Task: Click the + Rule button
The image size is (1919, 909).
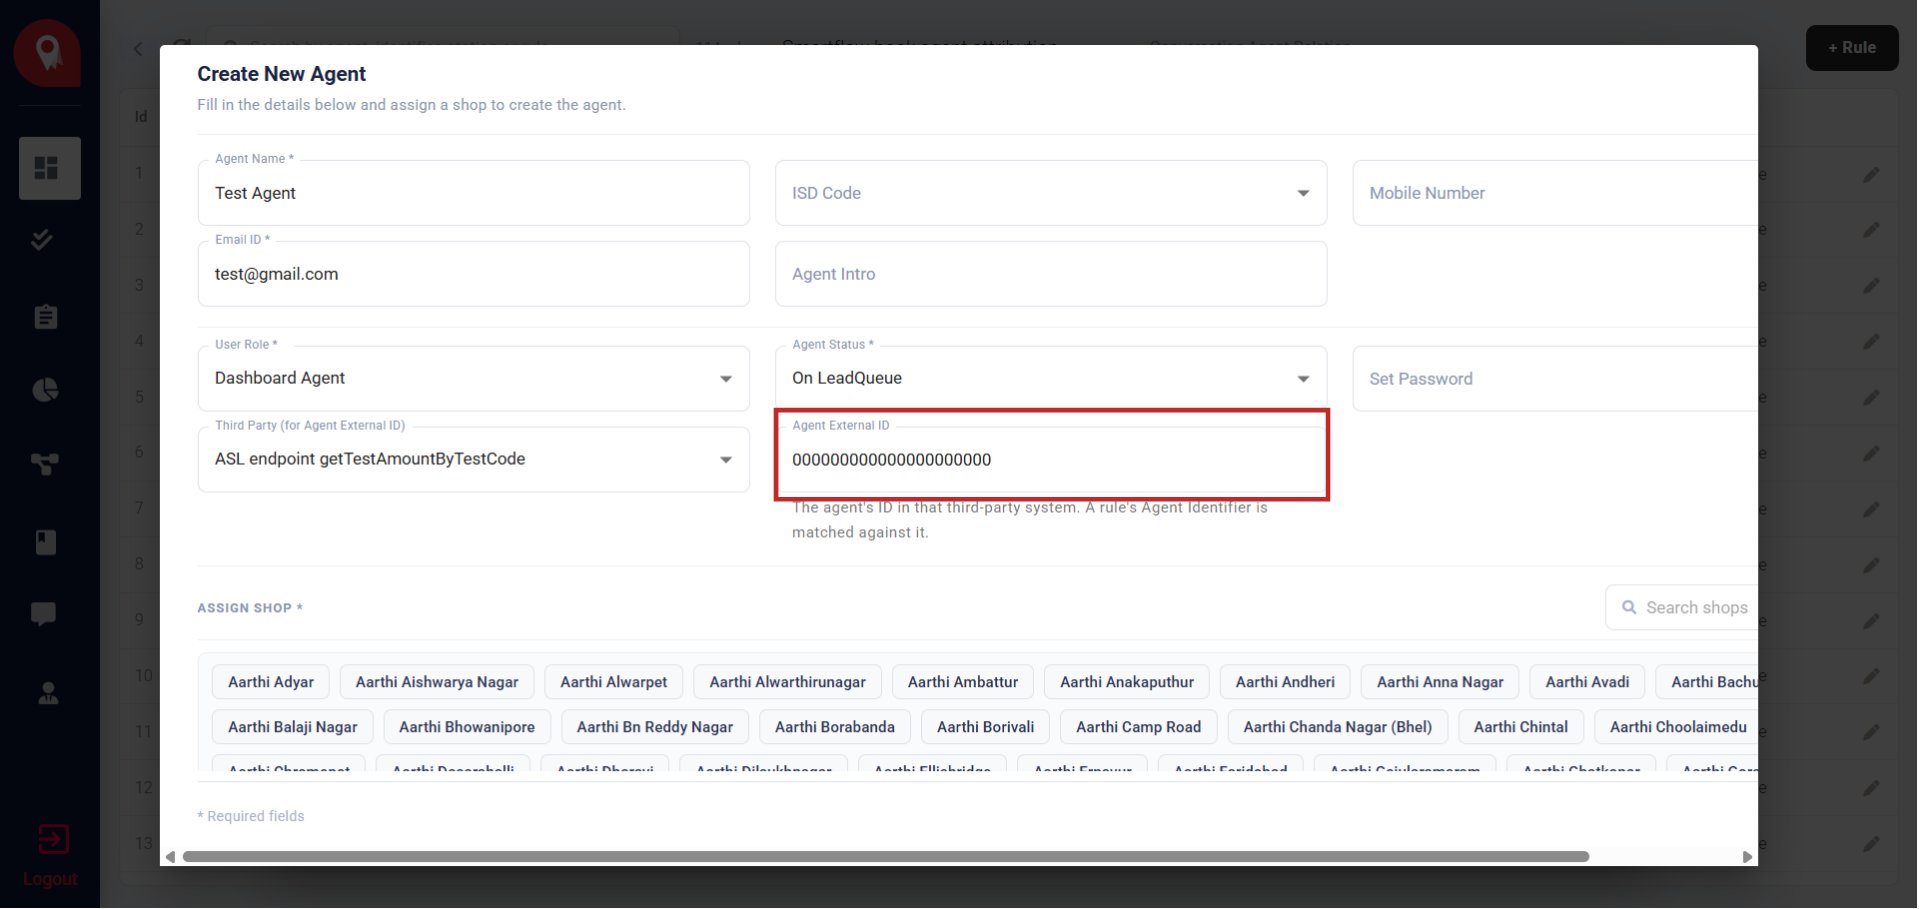Action: coord(1852,48)
